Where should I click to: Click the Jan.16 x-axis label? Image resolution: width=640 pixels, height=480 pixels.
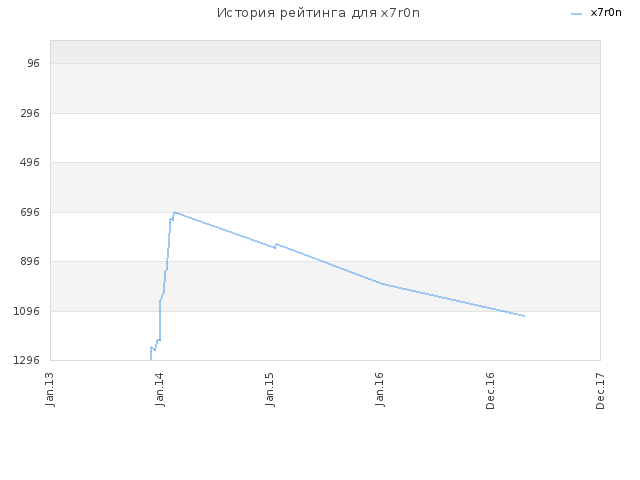coord(380,389)
